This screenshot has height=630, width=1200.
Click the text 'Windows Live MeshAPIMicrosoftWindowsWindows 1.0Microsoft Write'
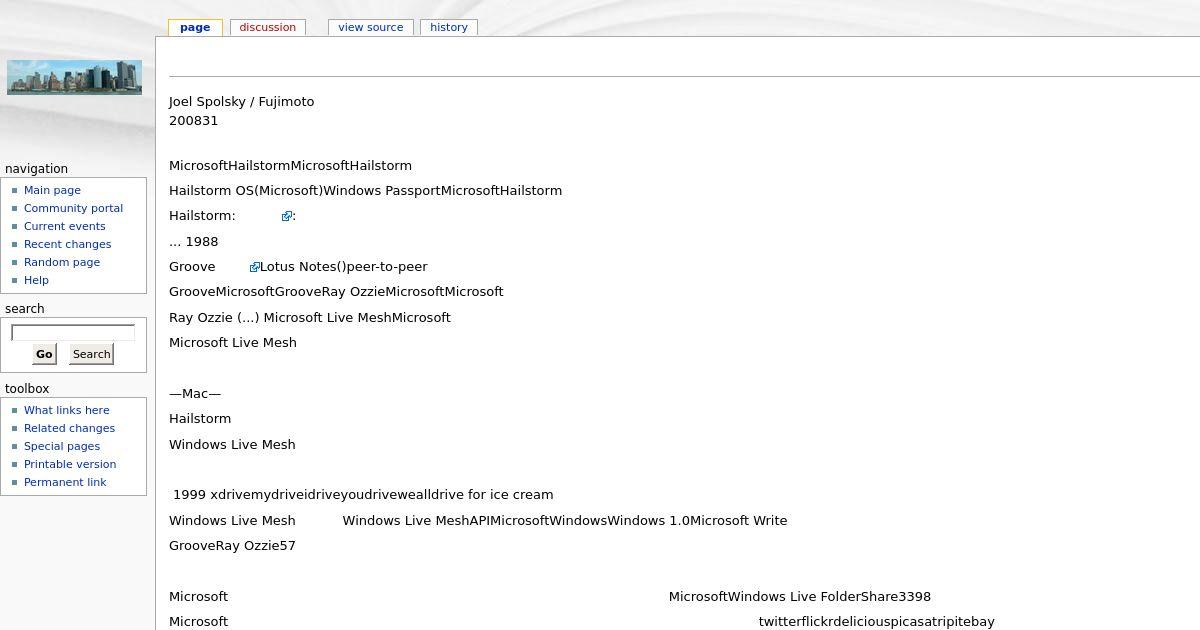(x=565, y=520)
